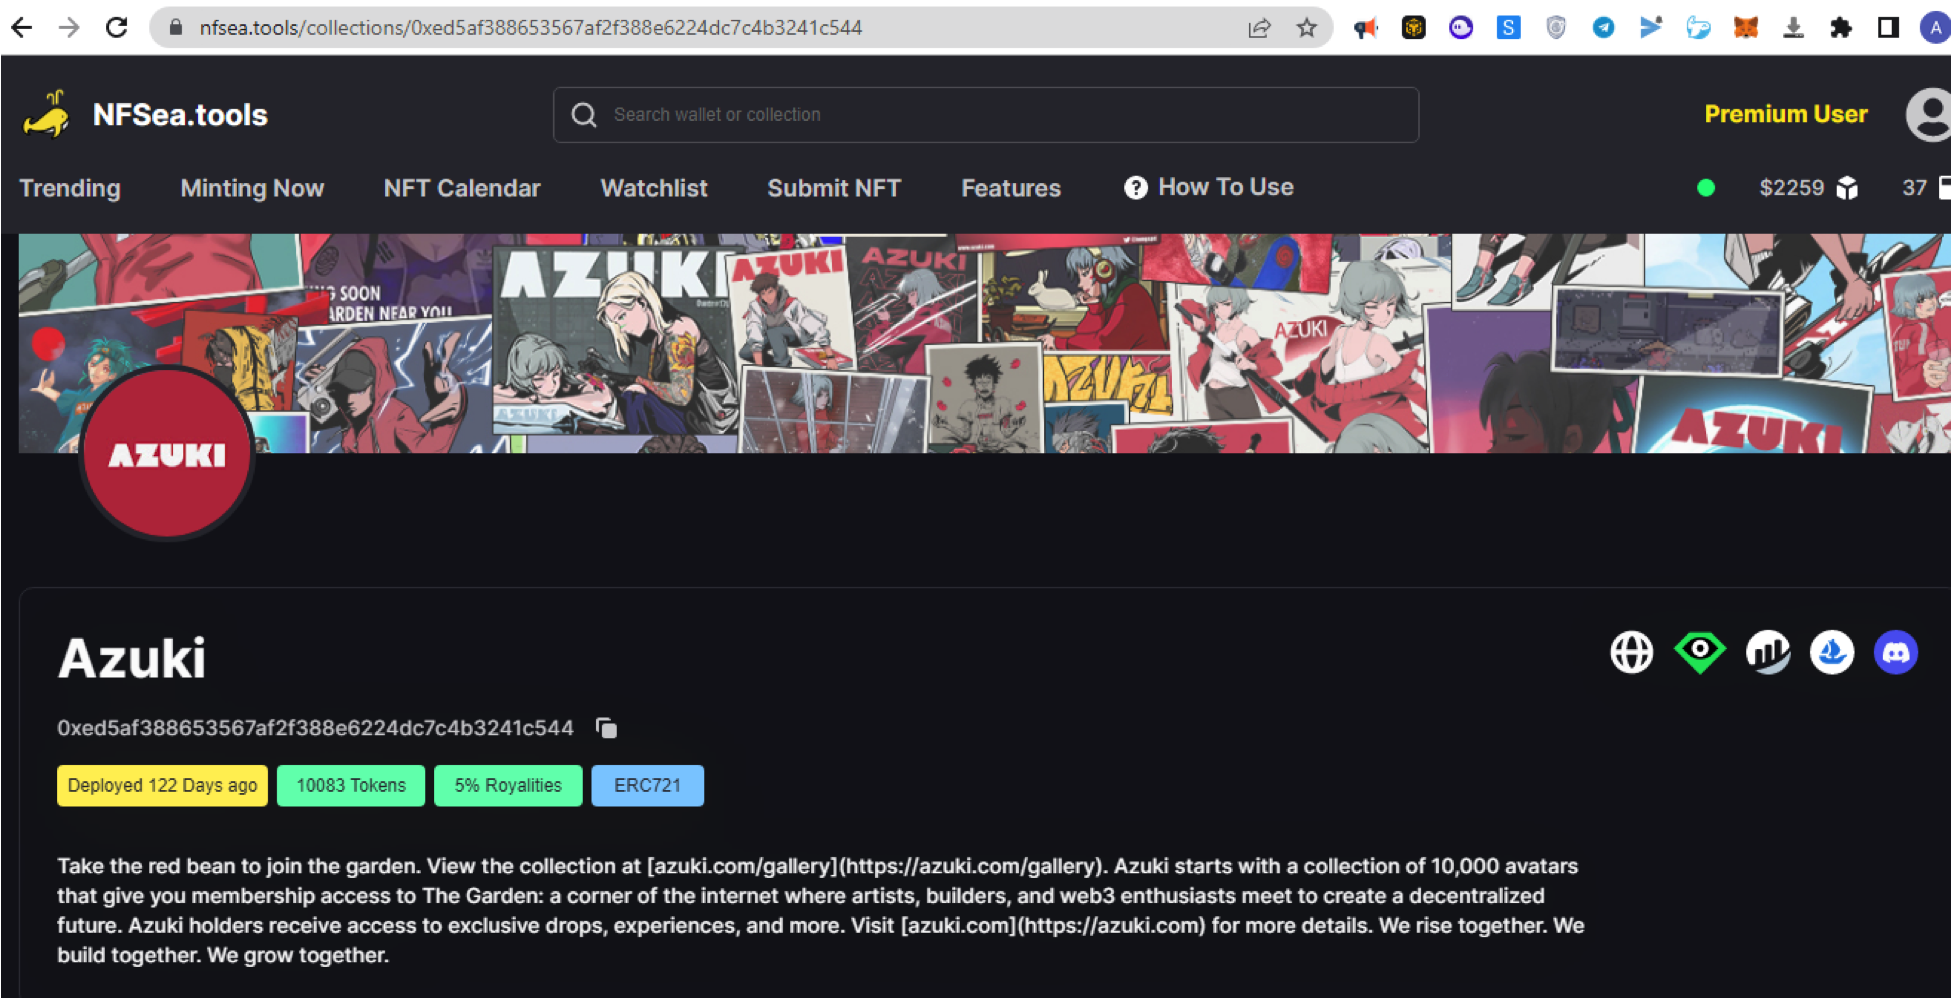Open the Azuki Discord link

tap(1896, 653)
